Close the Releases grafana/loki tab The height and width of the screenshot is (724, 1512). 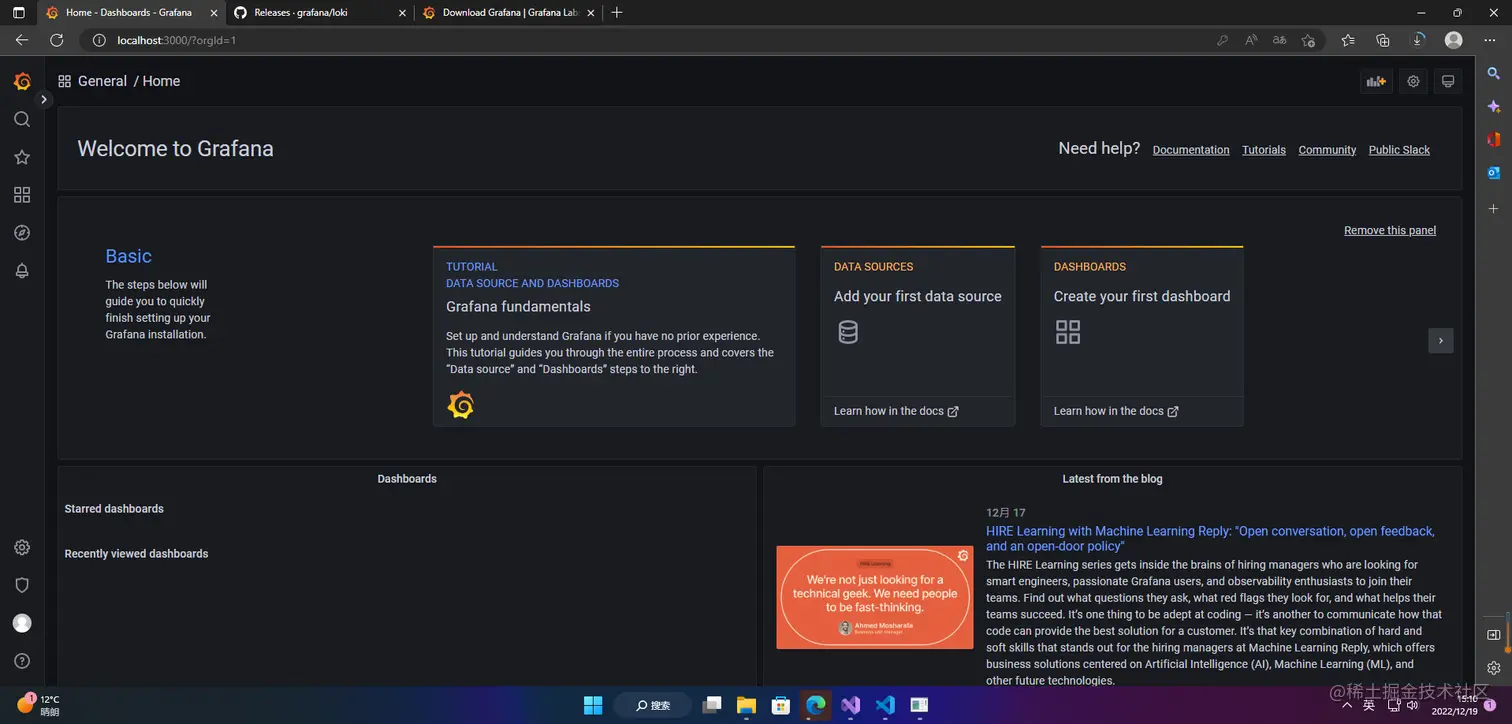pos(402,13)
